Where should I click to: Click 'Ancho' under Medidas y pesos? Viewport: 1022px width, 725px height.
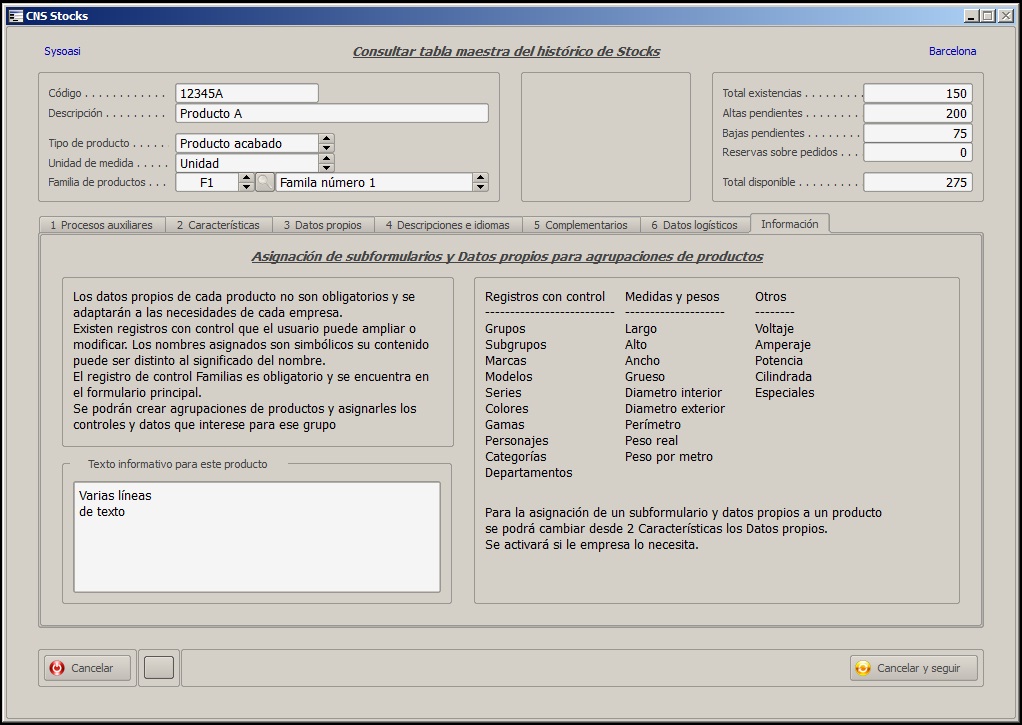642,361
